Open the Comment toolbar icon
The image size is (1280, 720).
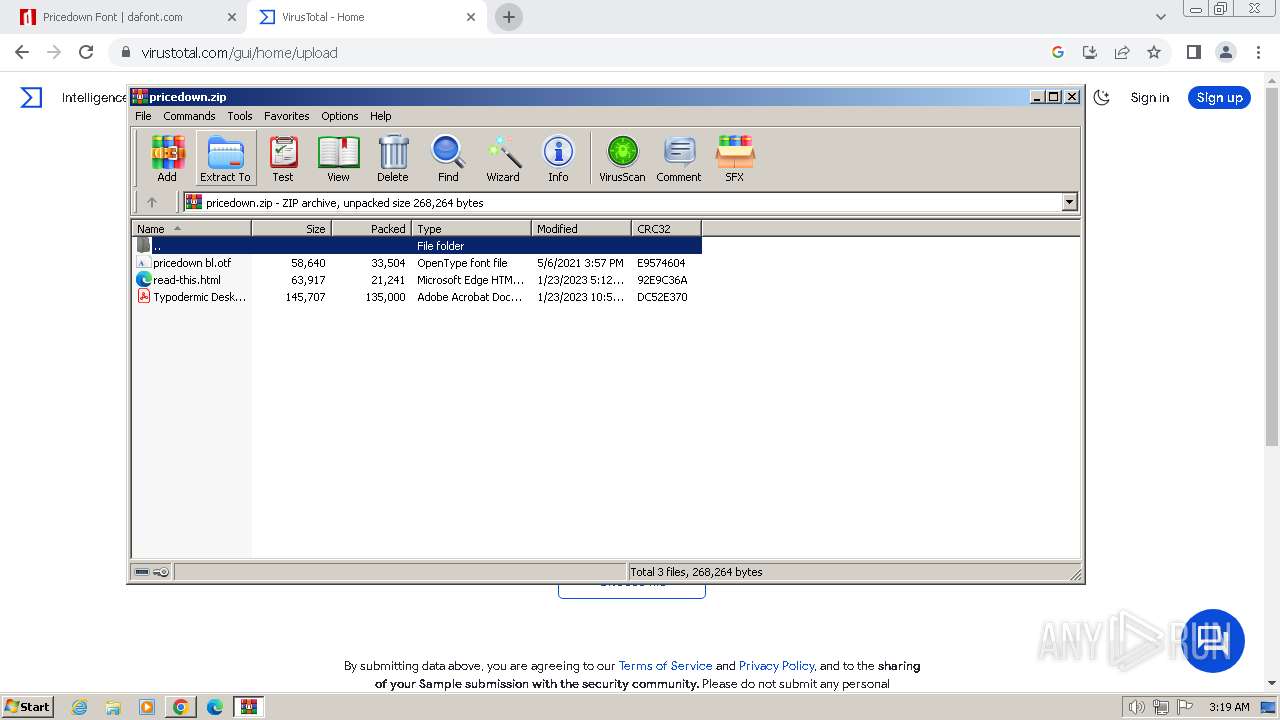pyautogui.click(x=679, y=158)
